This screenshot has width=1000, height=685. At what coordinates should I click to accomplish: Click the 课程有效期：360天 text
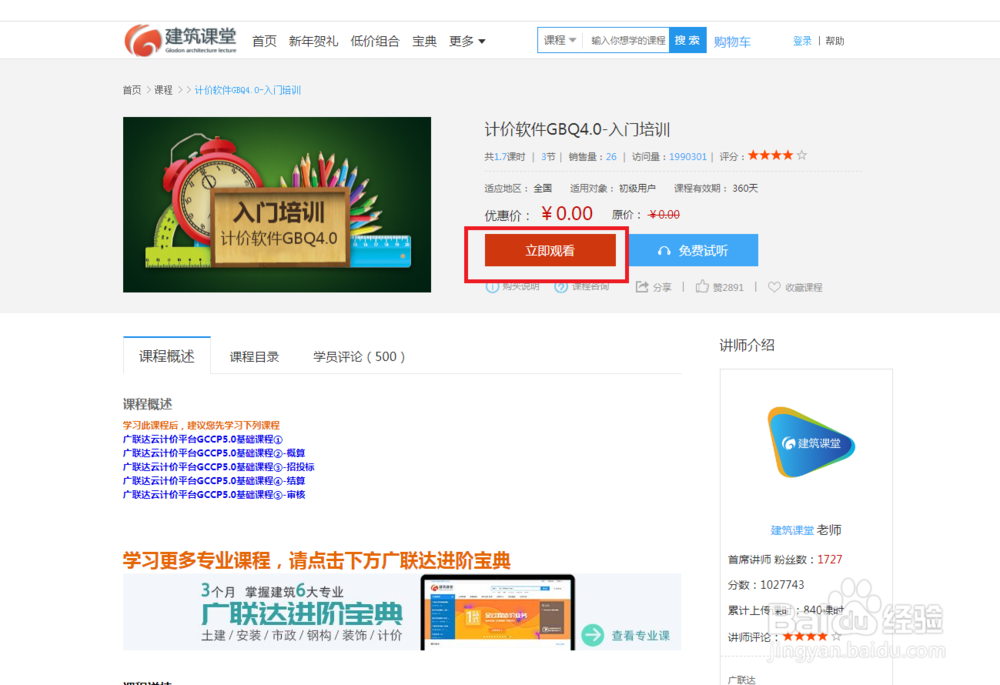click(x=716, y=189)
